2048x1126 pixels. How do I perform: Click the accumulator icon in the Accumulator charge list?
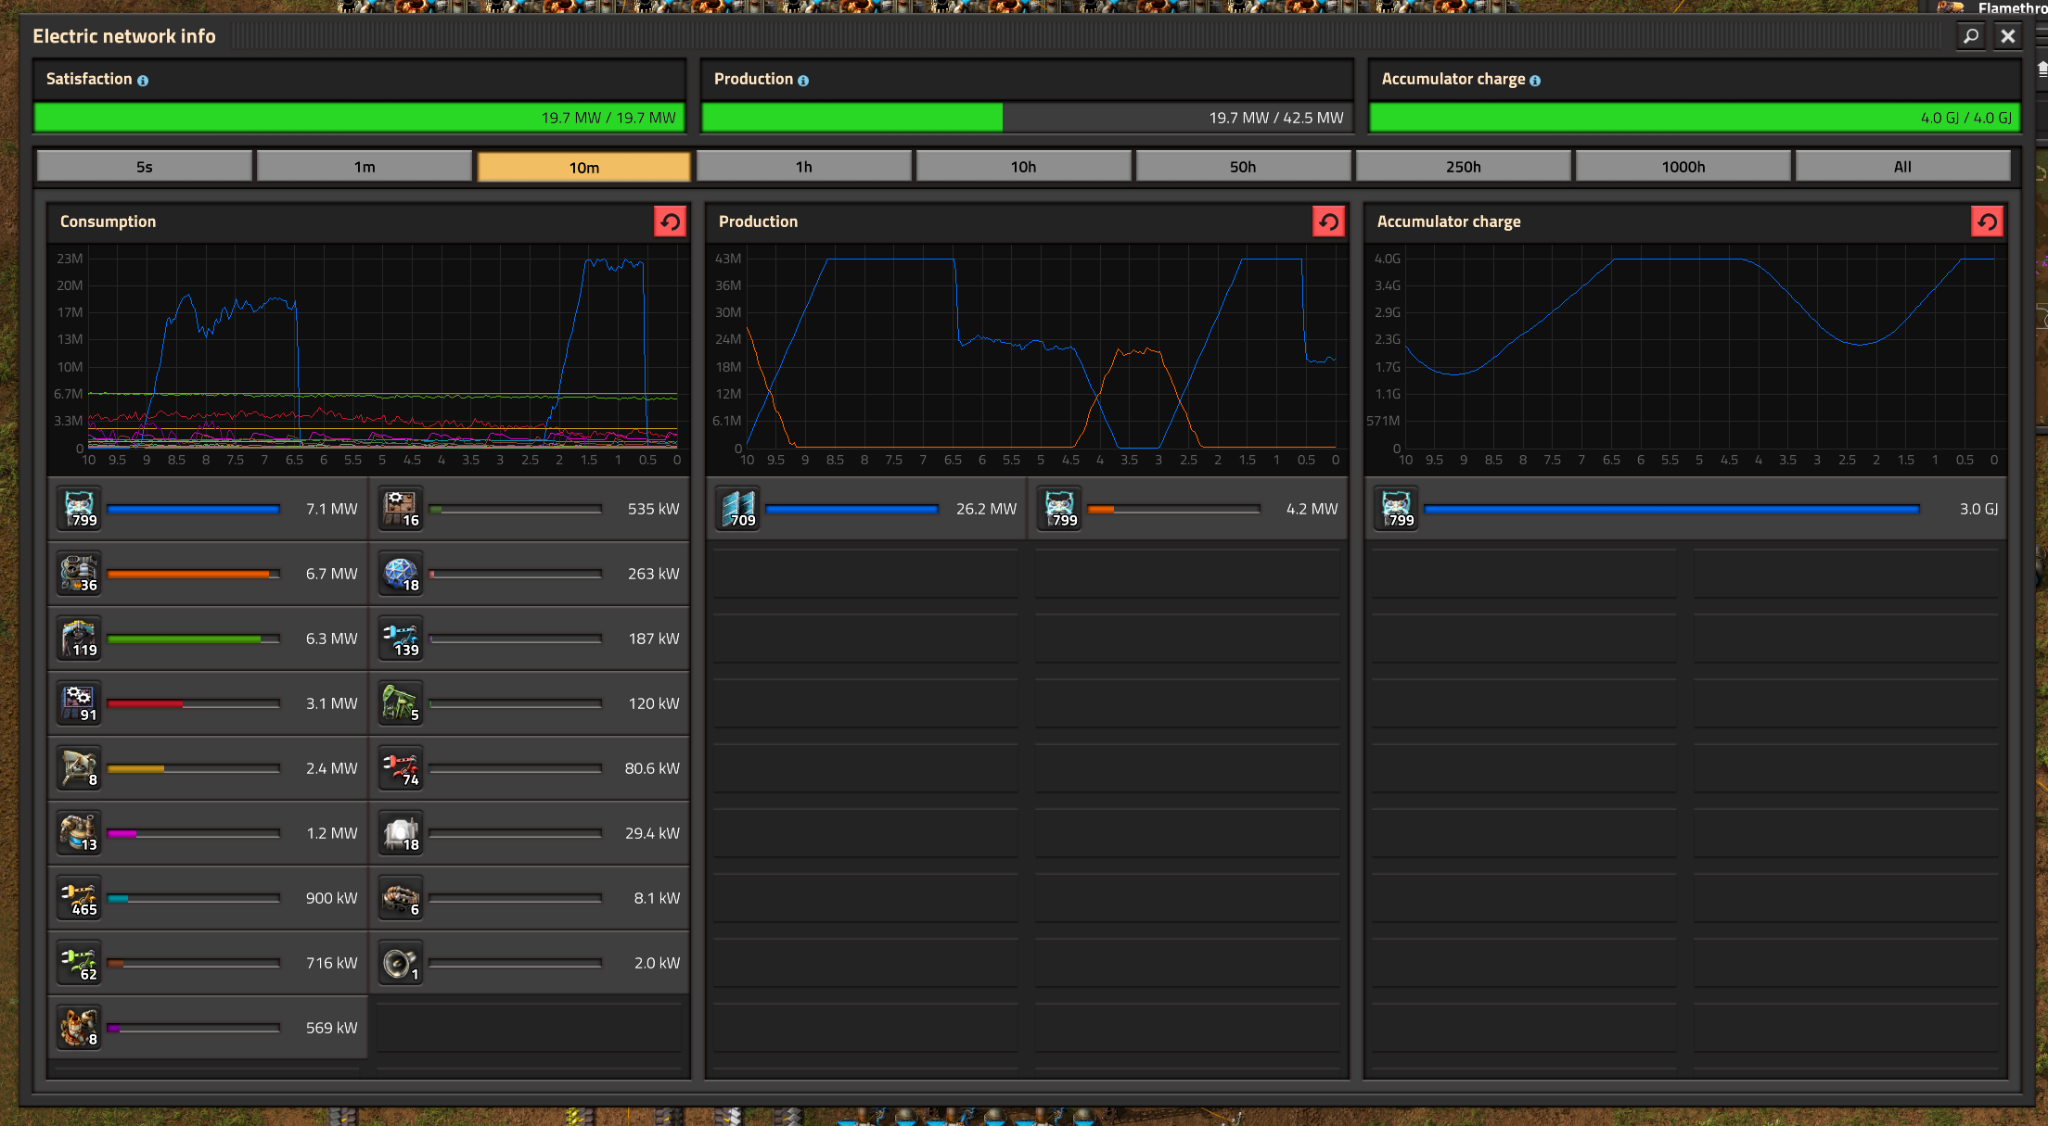[1397, 509]
